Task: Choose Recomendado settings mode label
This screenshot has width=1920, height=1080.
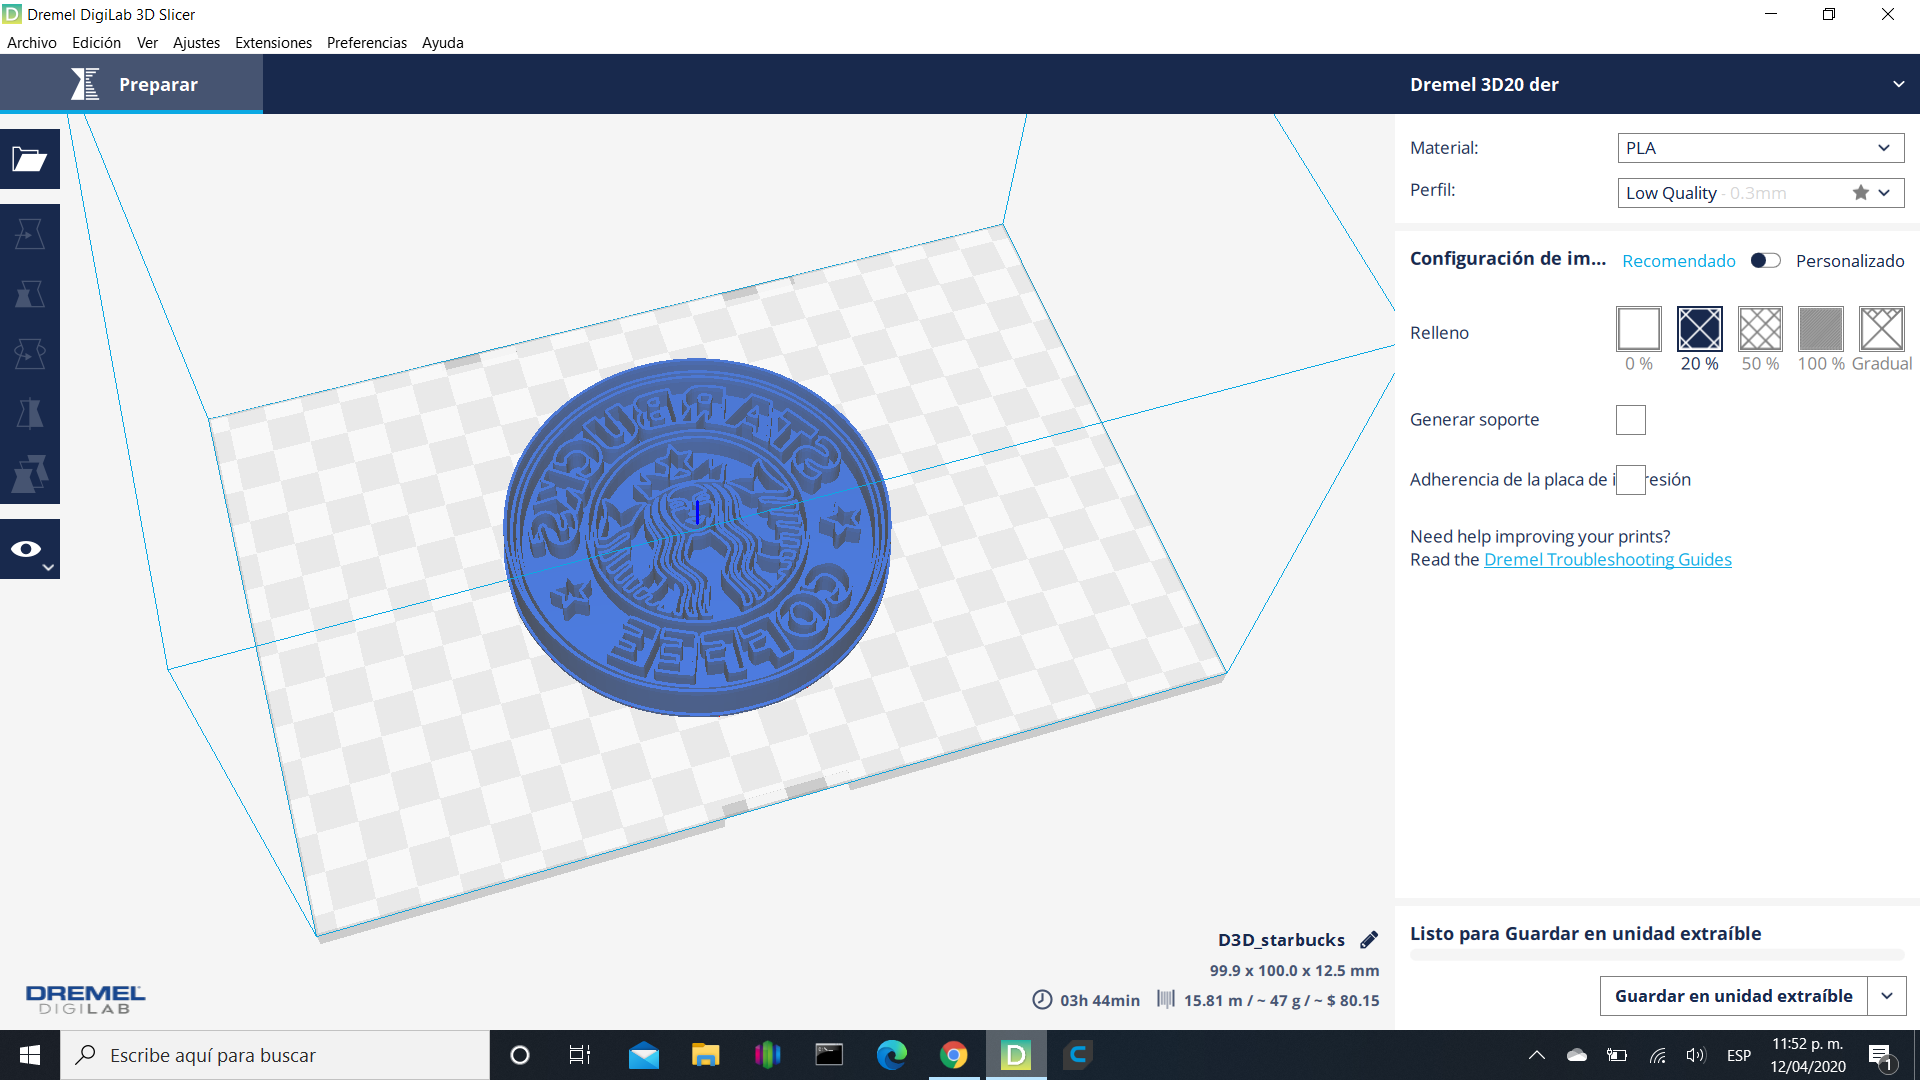Action: point(1678,261)
